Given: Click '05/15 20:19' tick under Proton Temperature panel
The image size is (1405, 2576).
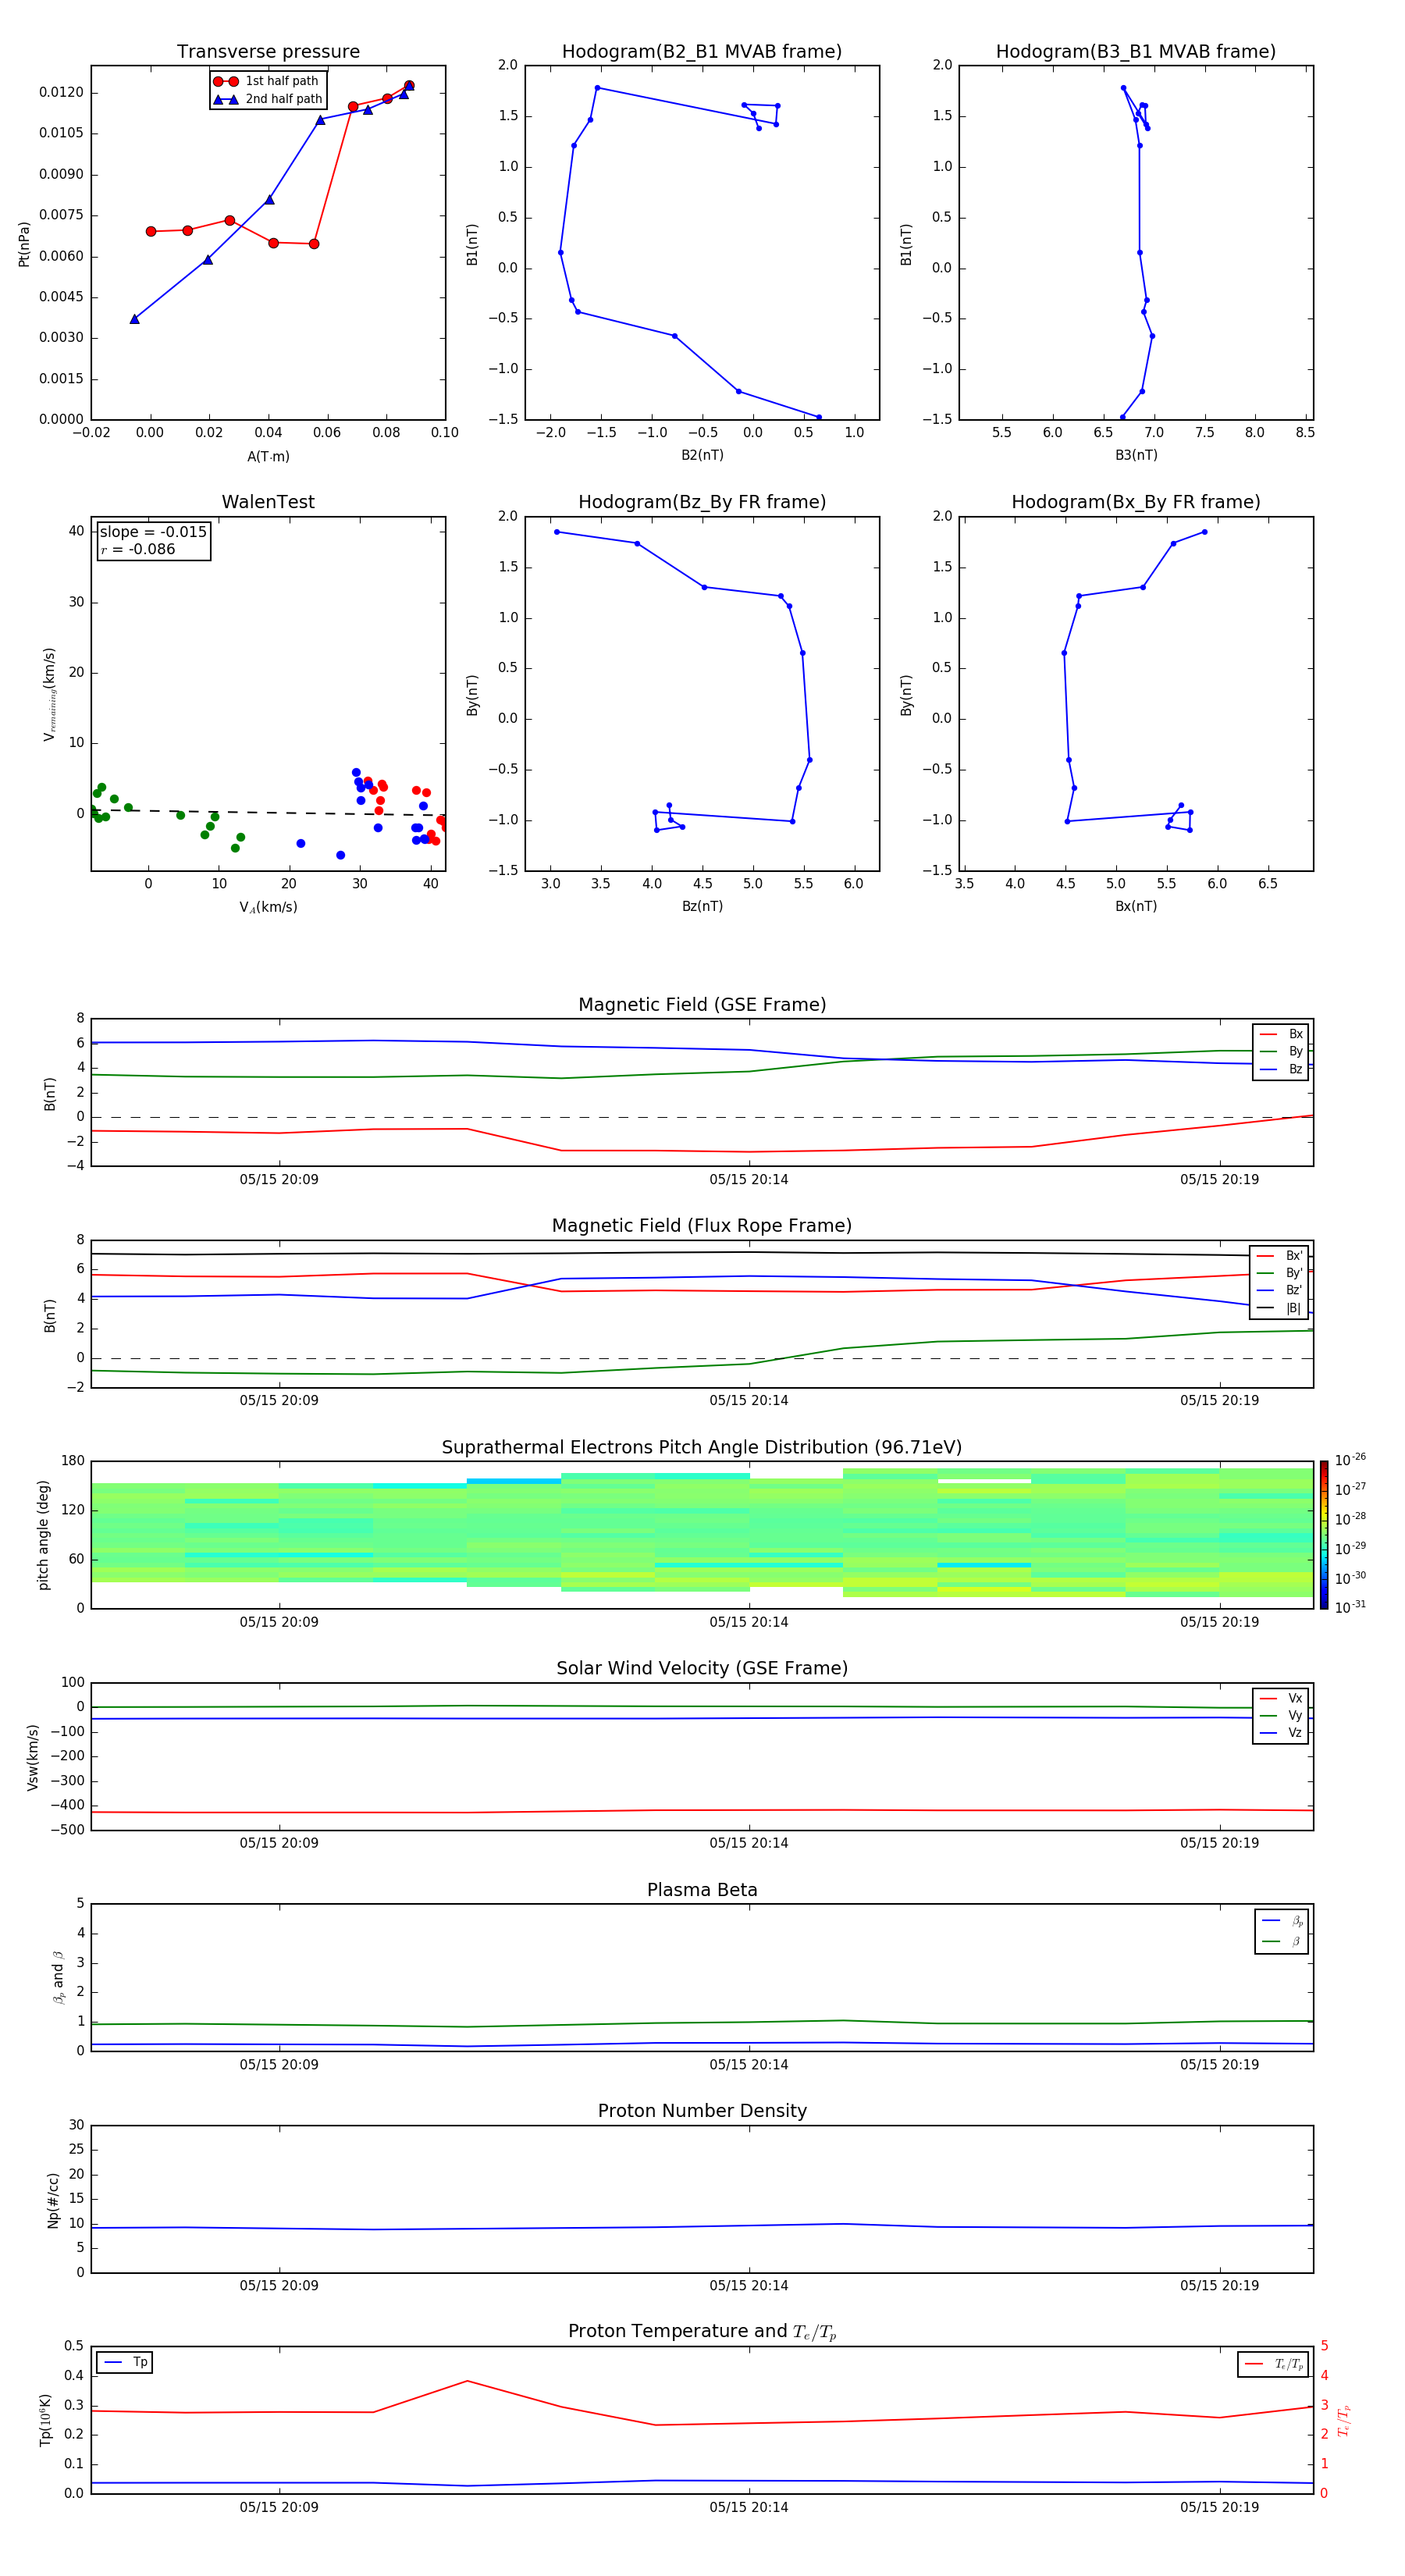Looking at the screenshot, I should pyautogui.click(x=1219, y=2508).
